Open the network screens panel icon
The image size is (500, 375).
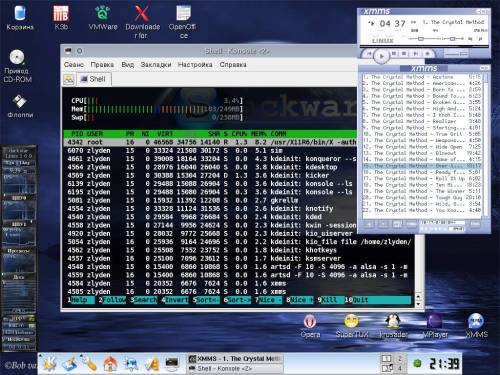[131, 363]
